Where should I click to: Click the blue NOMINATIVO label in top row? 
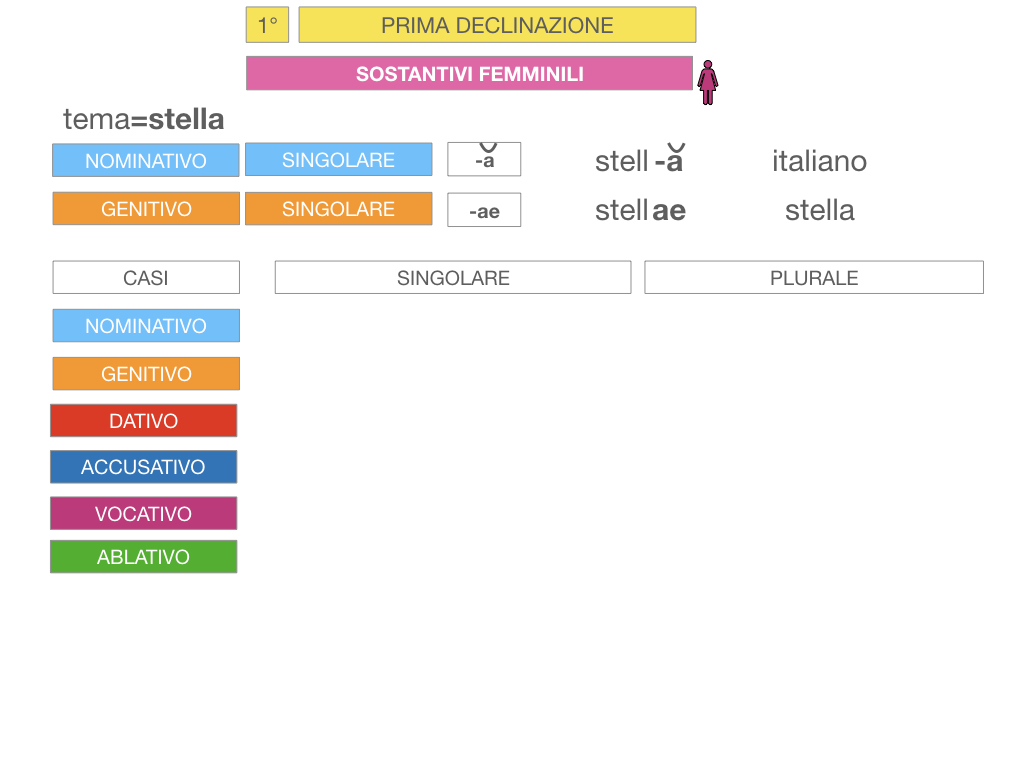point(146,160)
